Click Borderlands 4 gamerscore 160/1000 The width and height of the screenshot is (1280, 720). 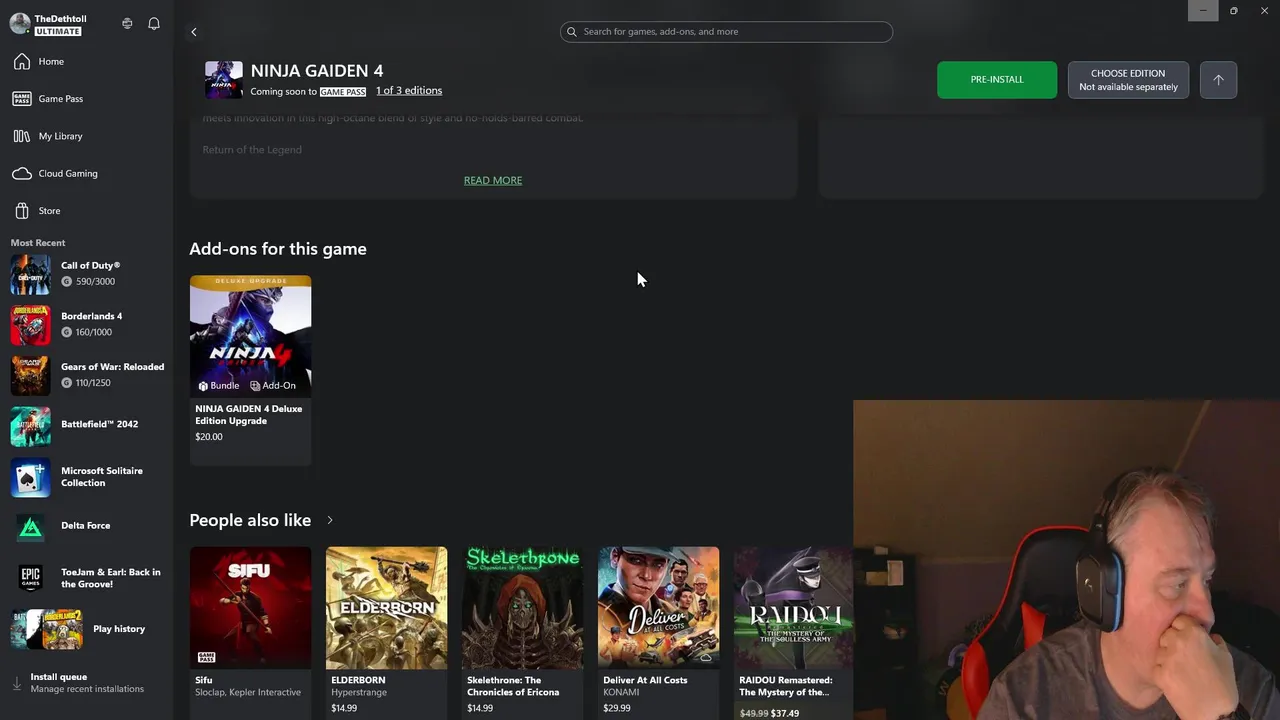point(86,332)
